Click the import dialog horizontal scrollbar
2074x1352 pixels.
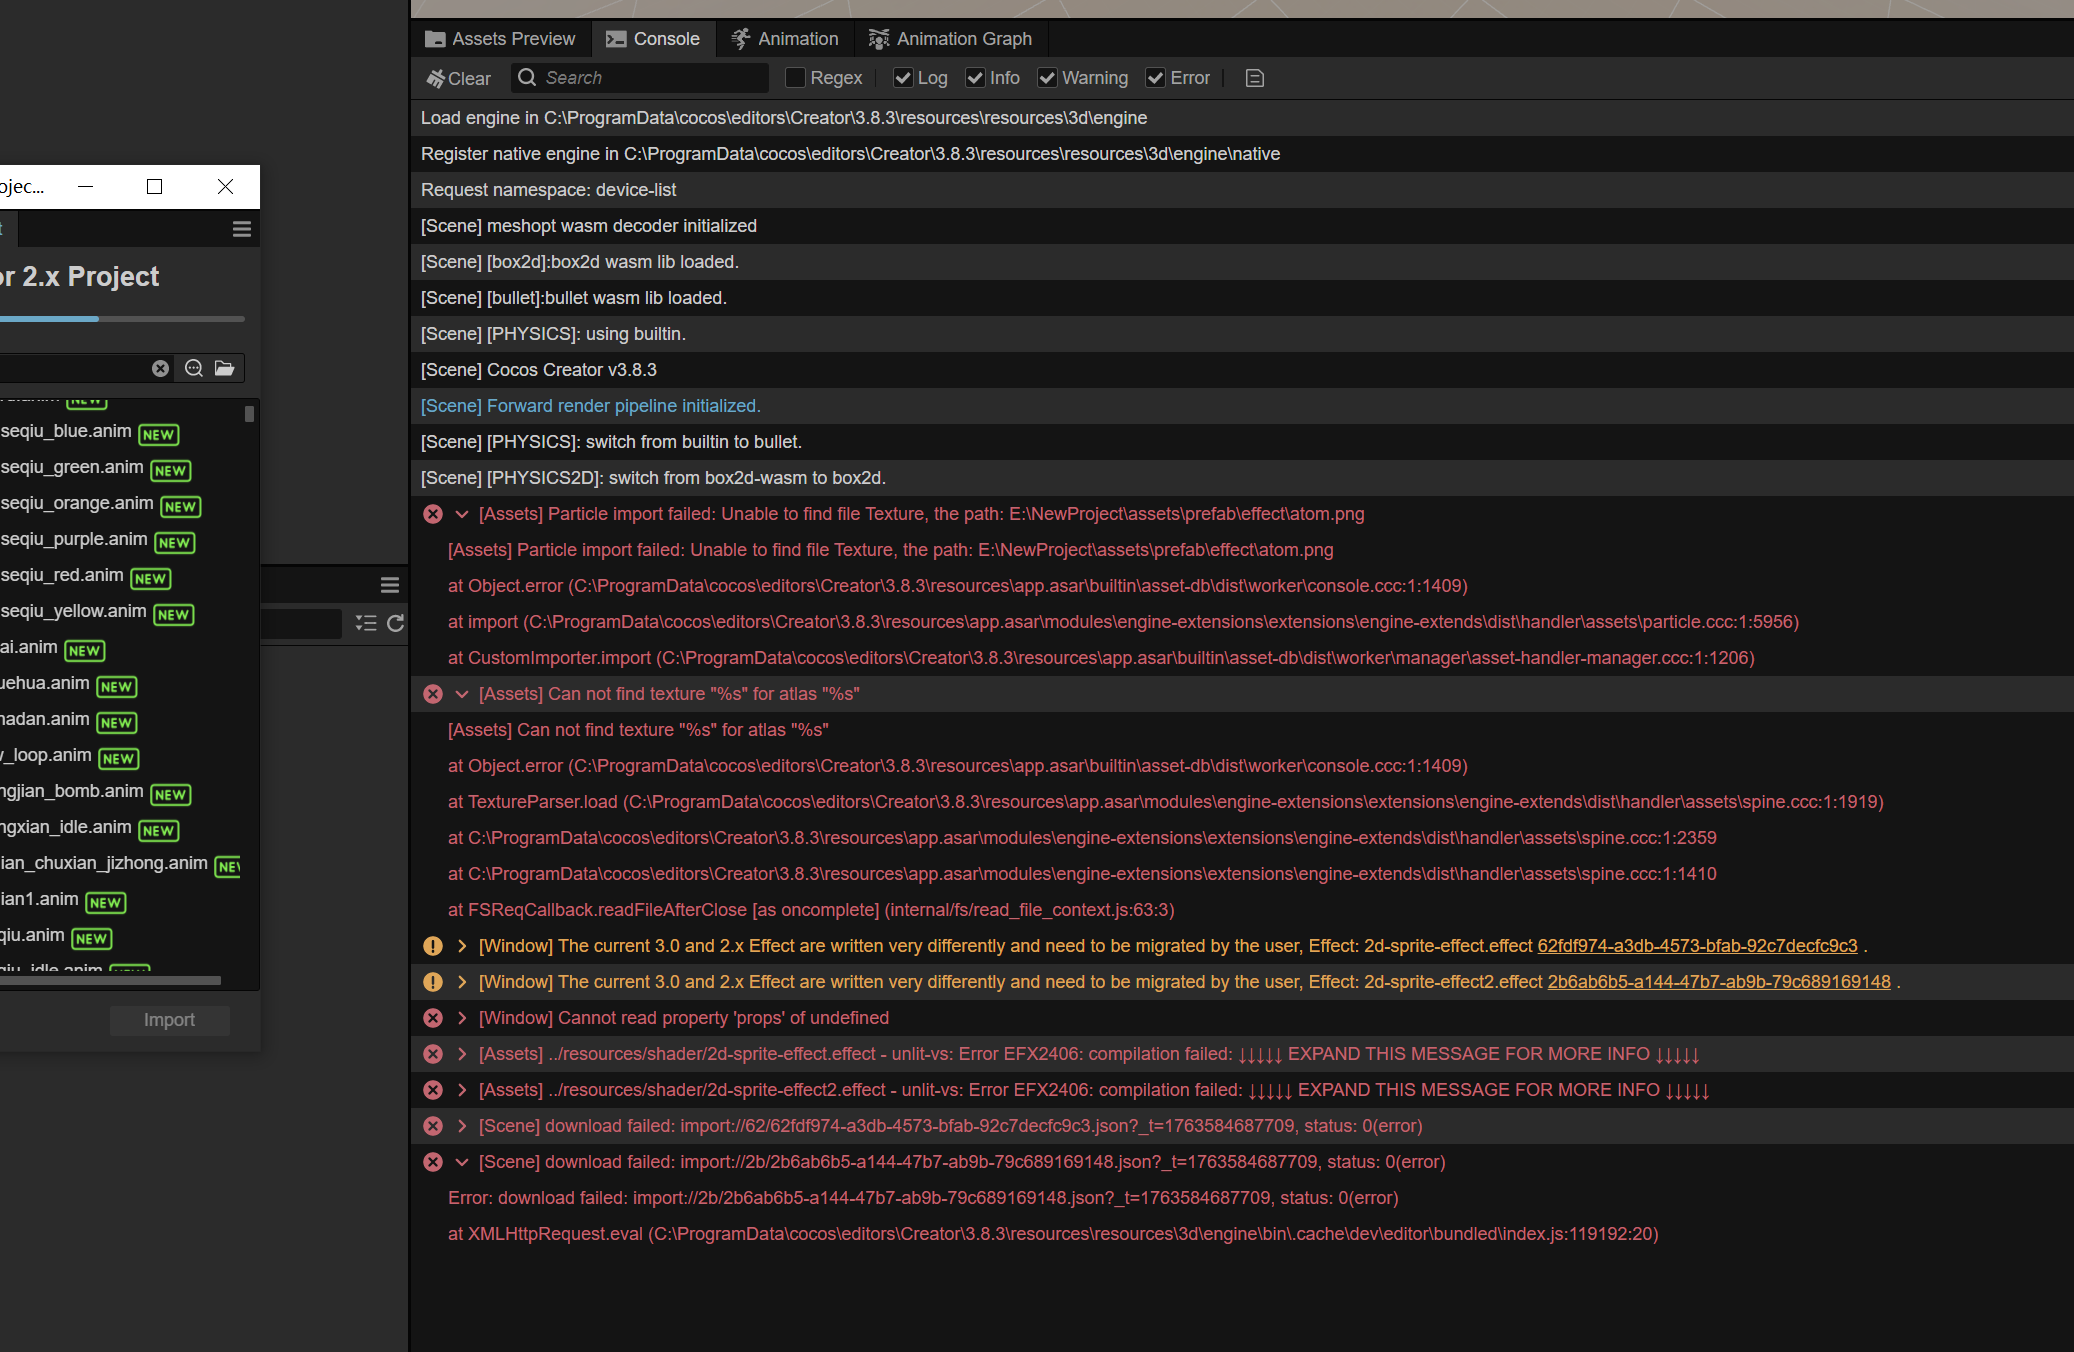(x=110, y=981)
